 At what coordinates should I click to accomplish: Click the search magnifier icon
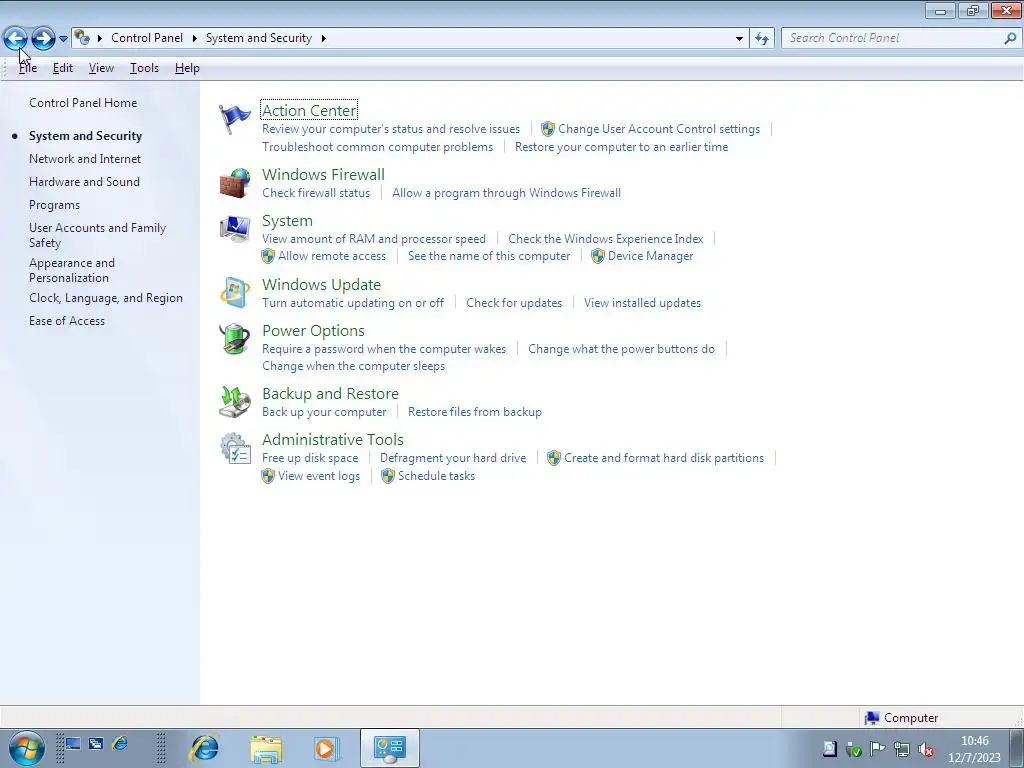point(1010,39)
